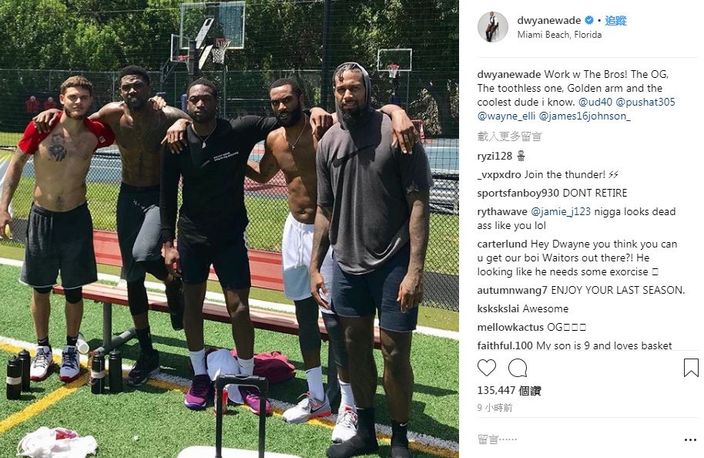Follow dwyanewade using the 追蹤 button
Screen dimensions: 704x458
pos(616,20)
